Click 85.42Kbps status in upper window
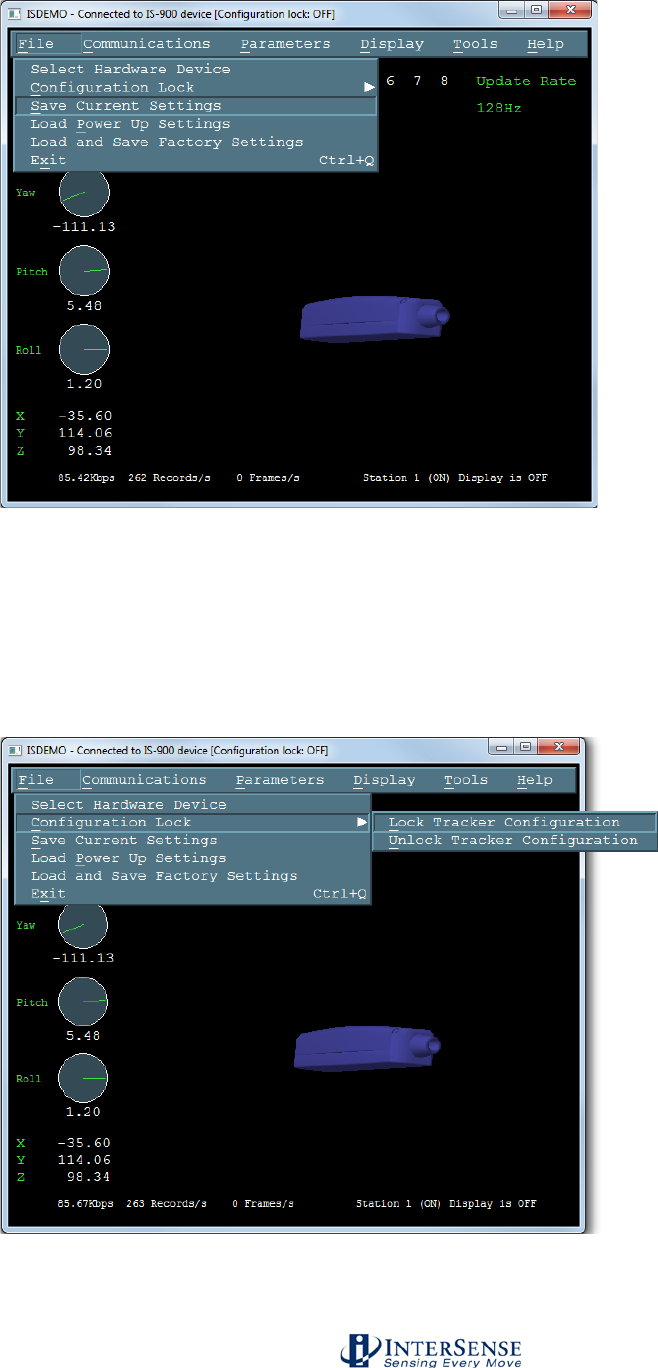658x1368 pixels. tap(87, 478)
